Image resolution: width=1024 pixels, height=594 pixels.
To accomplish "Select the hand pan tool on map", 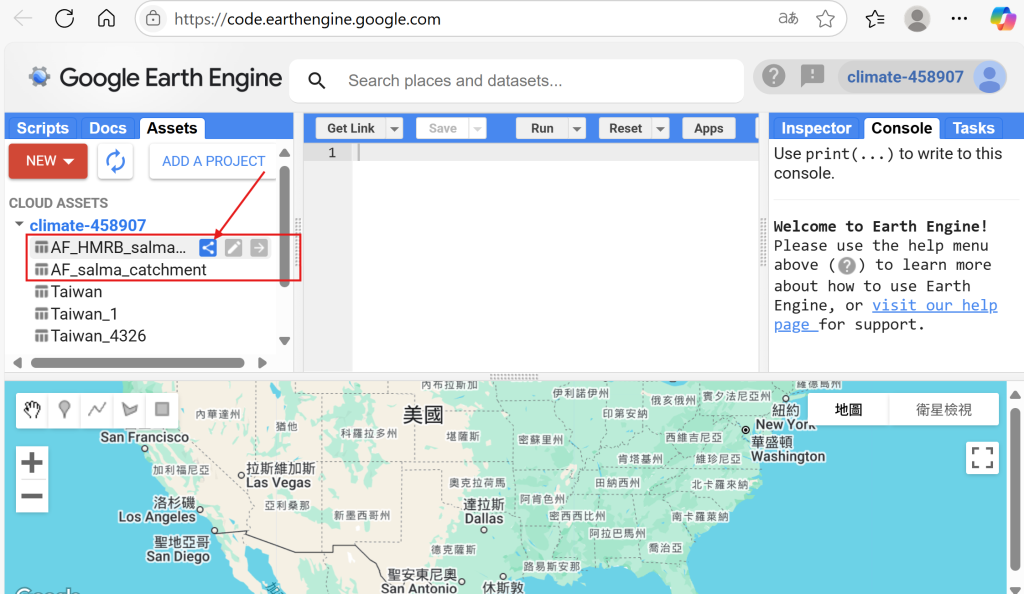I will tap(32, 409).
